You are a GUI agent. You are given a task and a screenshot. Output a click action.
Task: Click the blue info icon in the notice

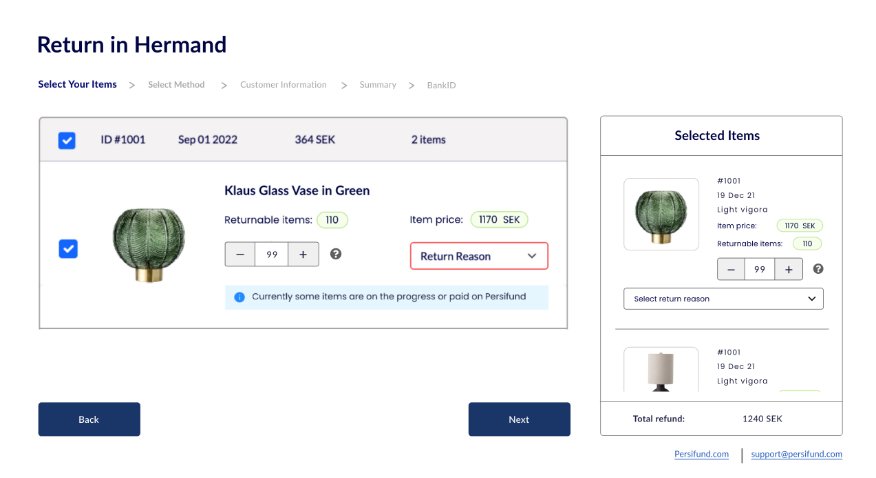pyautogui.click(x=240, y=297)
